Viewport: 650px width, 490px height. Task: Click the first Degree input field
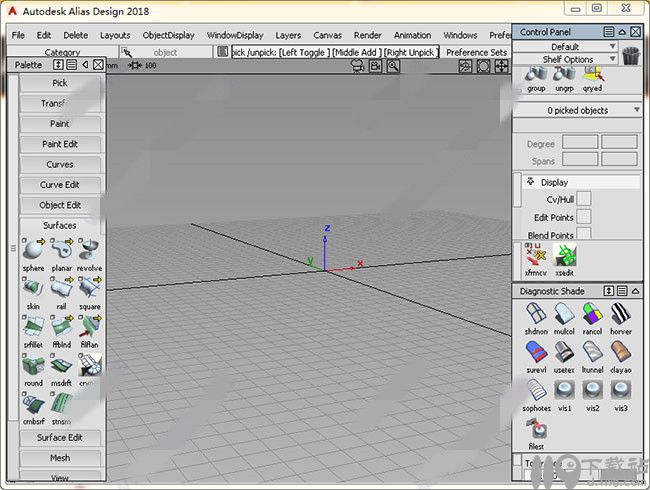click(x=580, y=142)
